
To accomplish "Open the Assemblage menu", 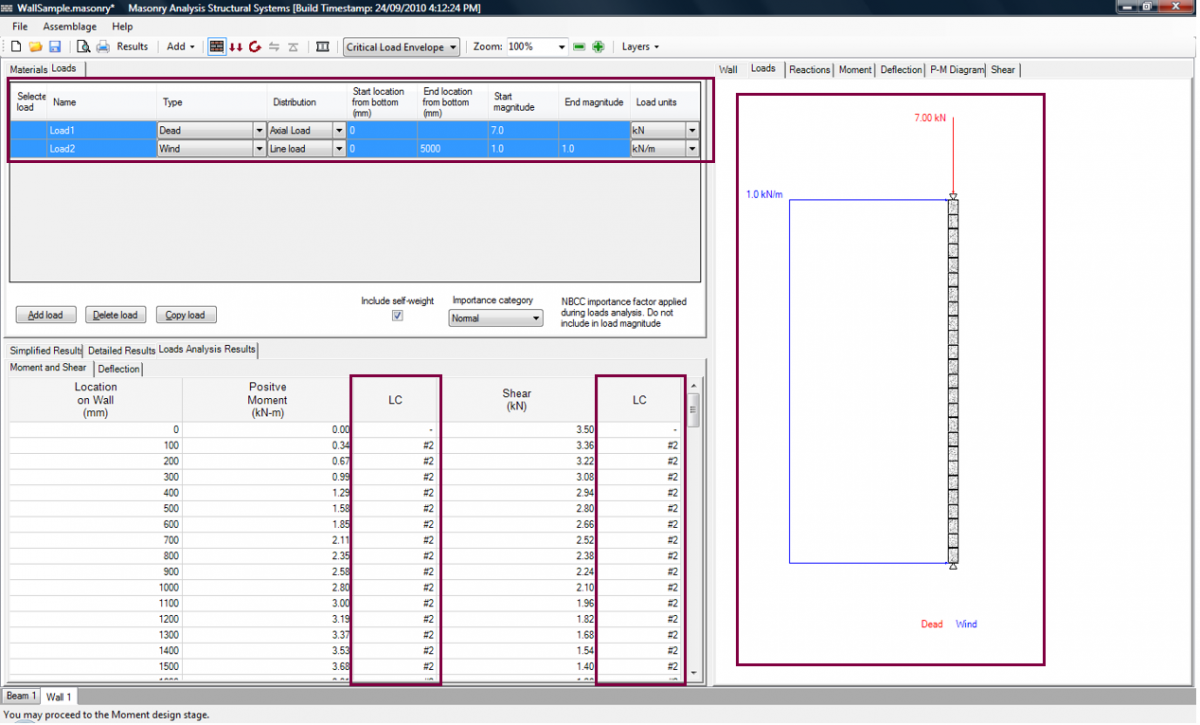I will 69,26.
